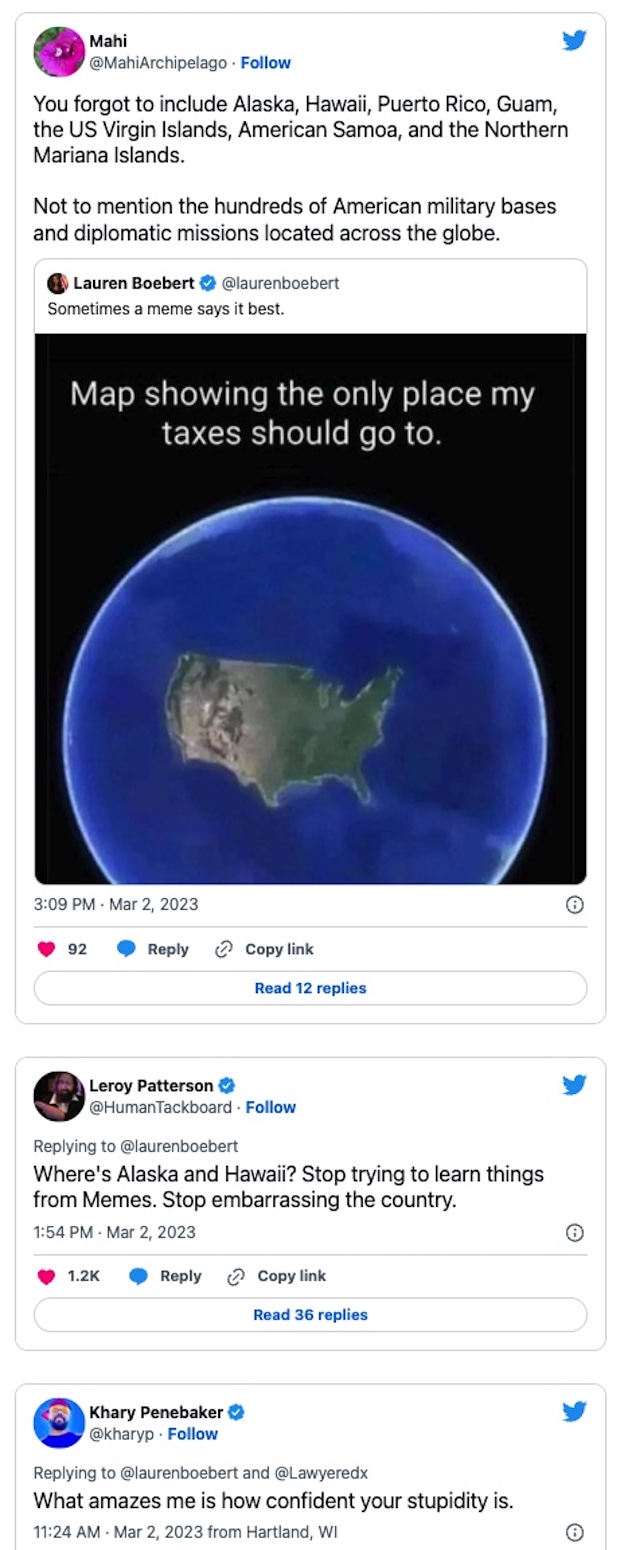This screenshot has width=624, height=1550.
Task: Open Leroy Patterson's profile avatar
Action: [x=58, y=1096]
